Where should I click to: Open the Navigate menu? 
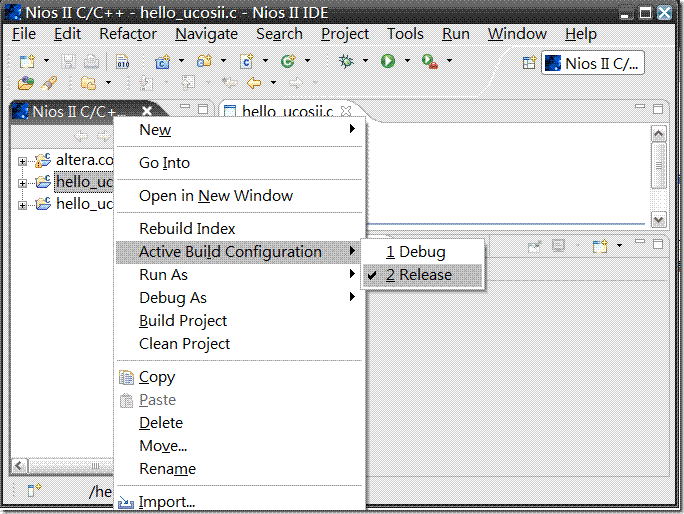[x=206, y=34]
